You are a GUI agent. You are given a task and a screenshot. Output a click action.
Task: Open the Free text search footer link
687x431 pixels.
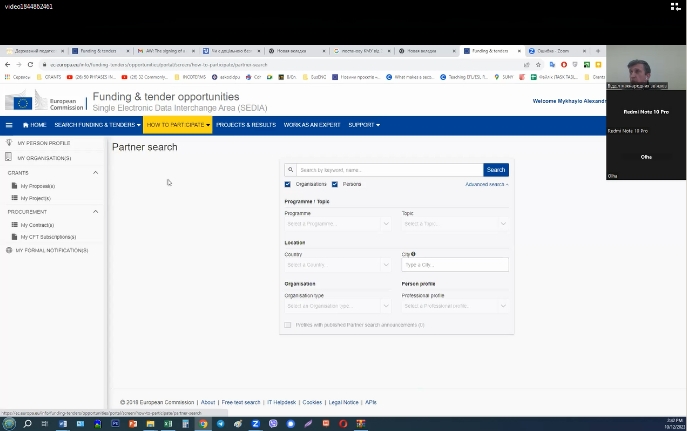click(x=241, y=402)
